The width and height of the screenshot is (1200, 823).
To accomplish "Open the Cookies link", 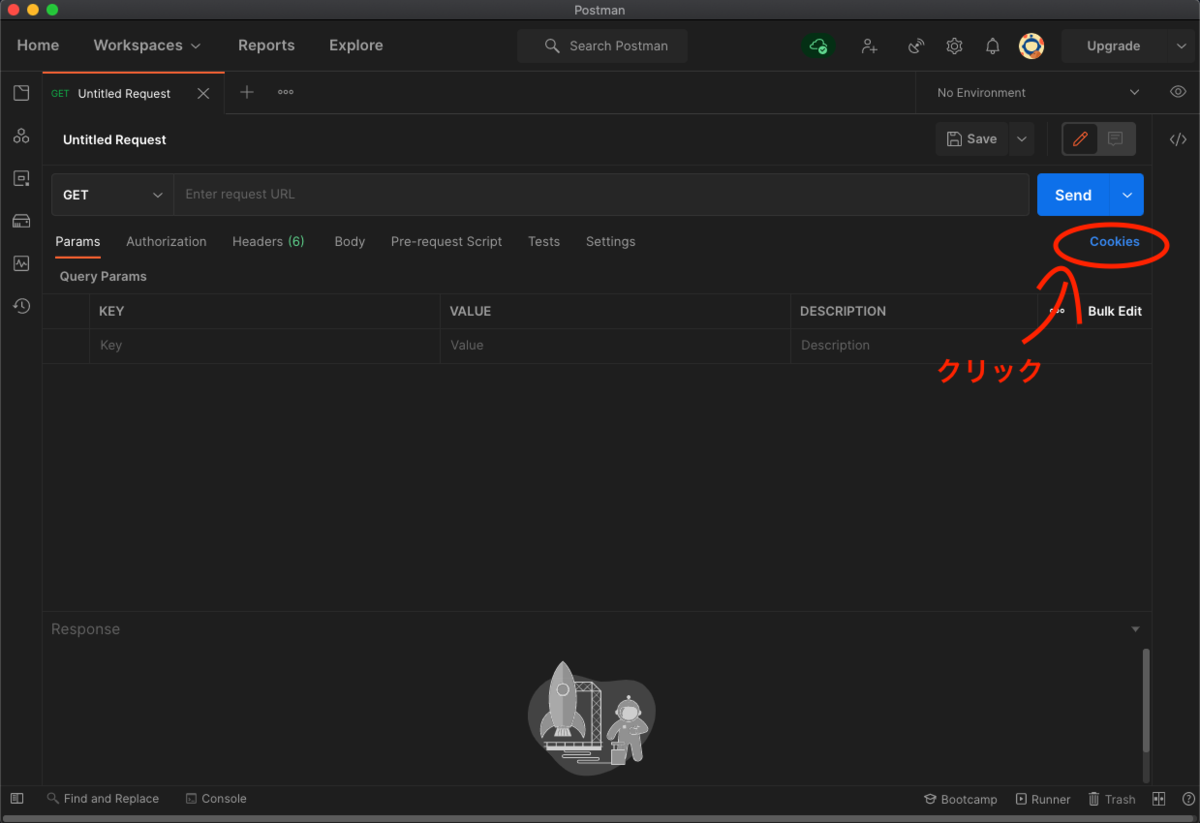I will click(x=1114, y=242).
